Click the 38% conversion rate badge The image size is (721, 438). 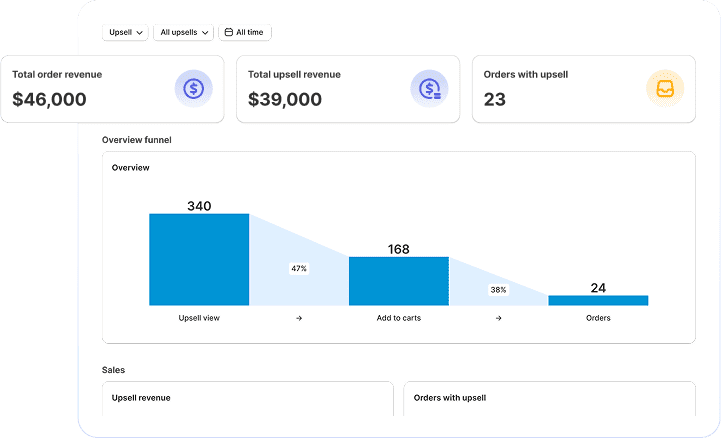(x=498, y=290)
